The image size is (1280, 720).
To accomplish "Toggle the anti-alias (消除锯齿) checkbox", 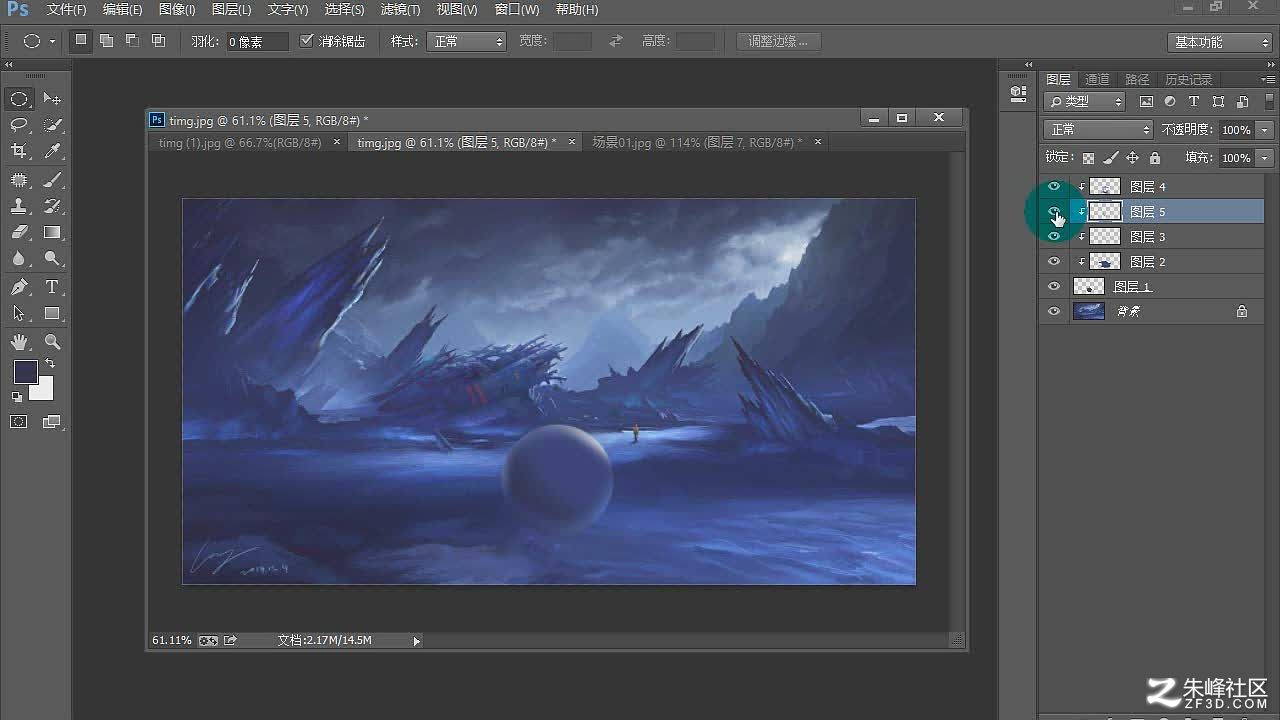I will (307, 41).
